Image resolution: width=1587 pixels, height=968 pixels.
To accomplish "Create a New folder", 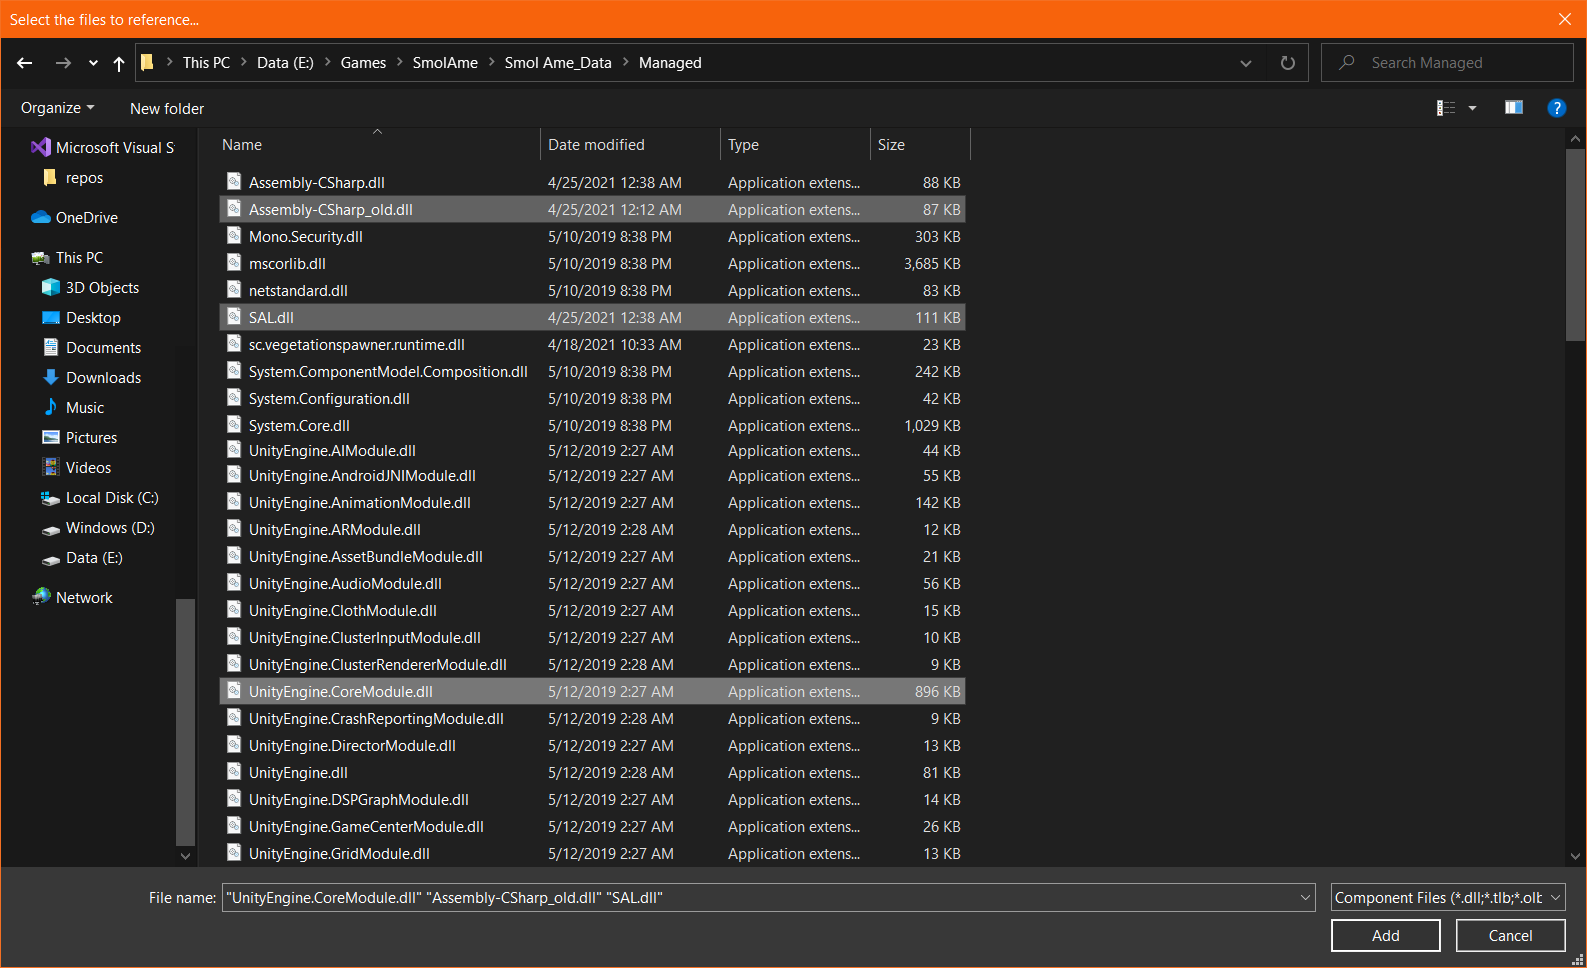I will click(x=167, y=108).
